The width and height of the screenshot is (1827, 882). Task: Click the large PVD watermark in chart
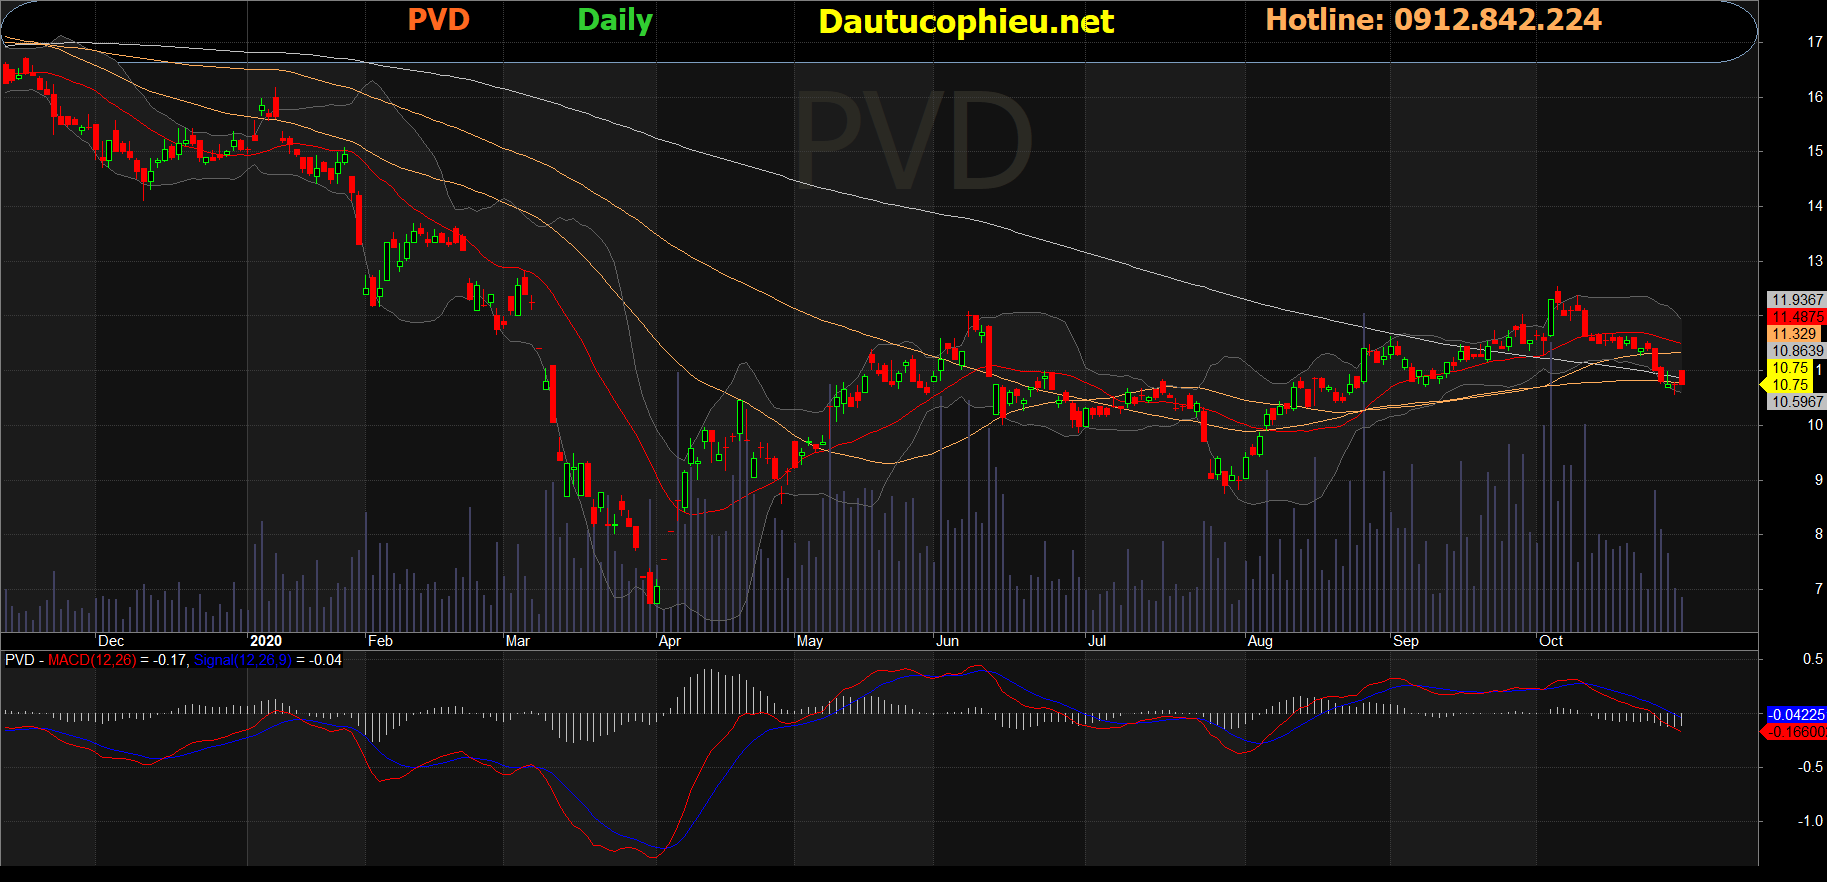(912, 140)
